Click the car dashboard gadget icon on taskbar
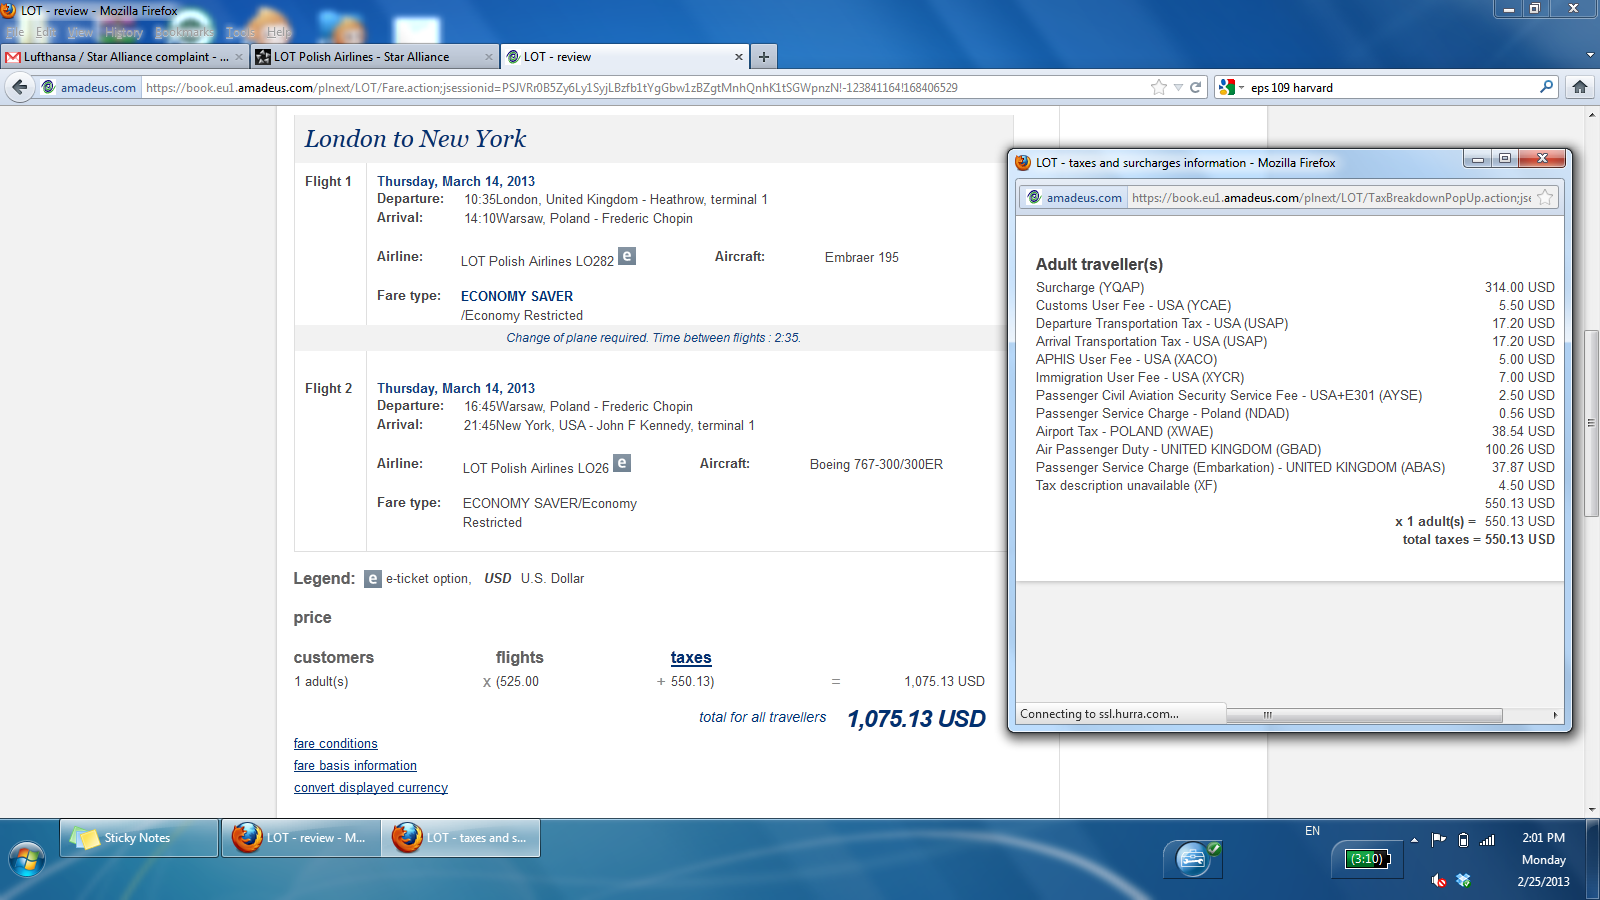1600x900 pixels. tap(1193, 859)
